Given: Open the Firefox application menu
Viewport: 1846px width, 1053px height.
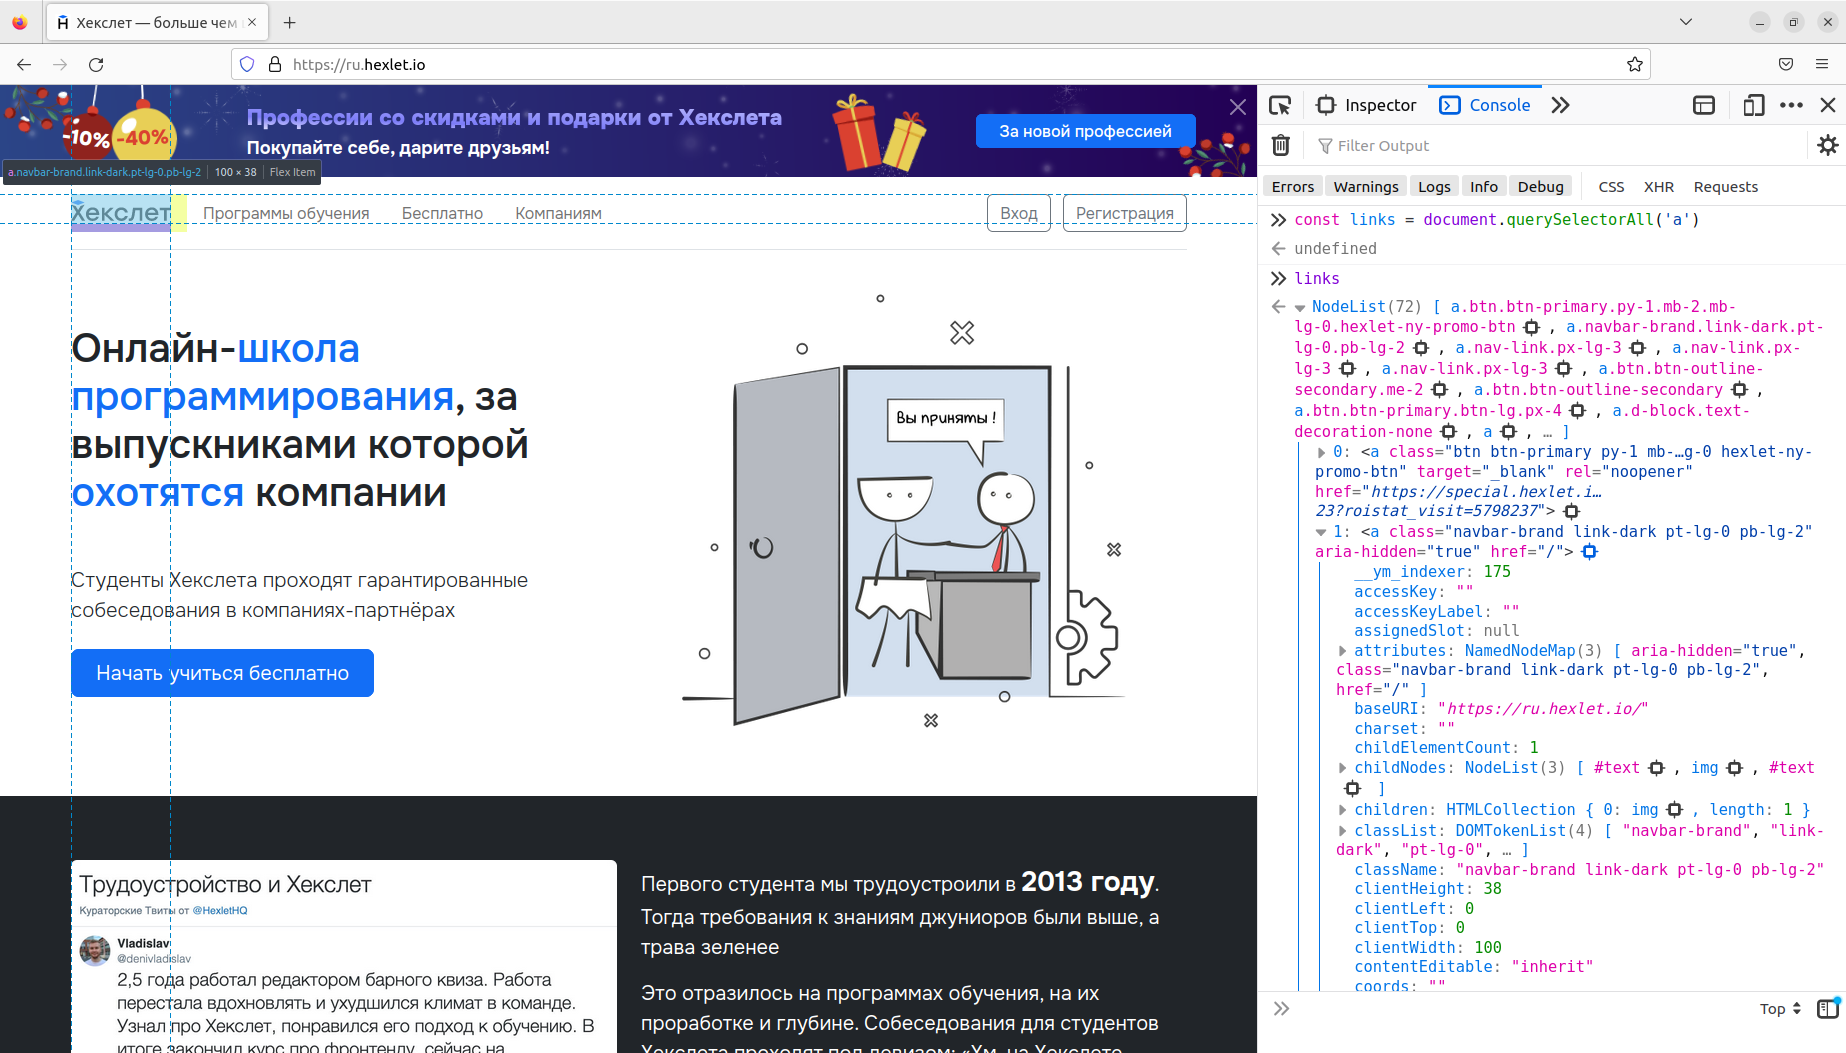Looking at the screenshot, I should coord(1821,64).
